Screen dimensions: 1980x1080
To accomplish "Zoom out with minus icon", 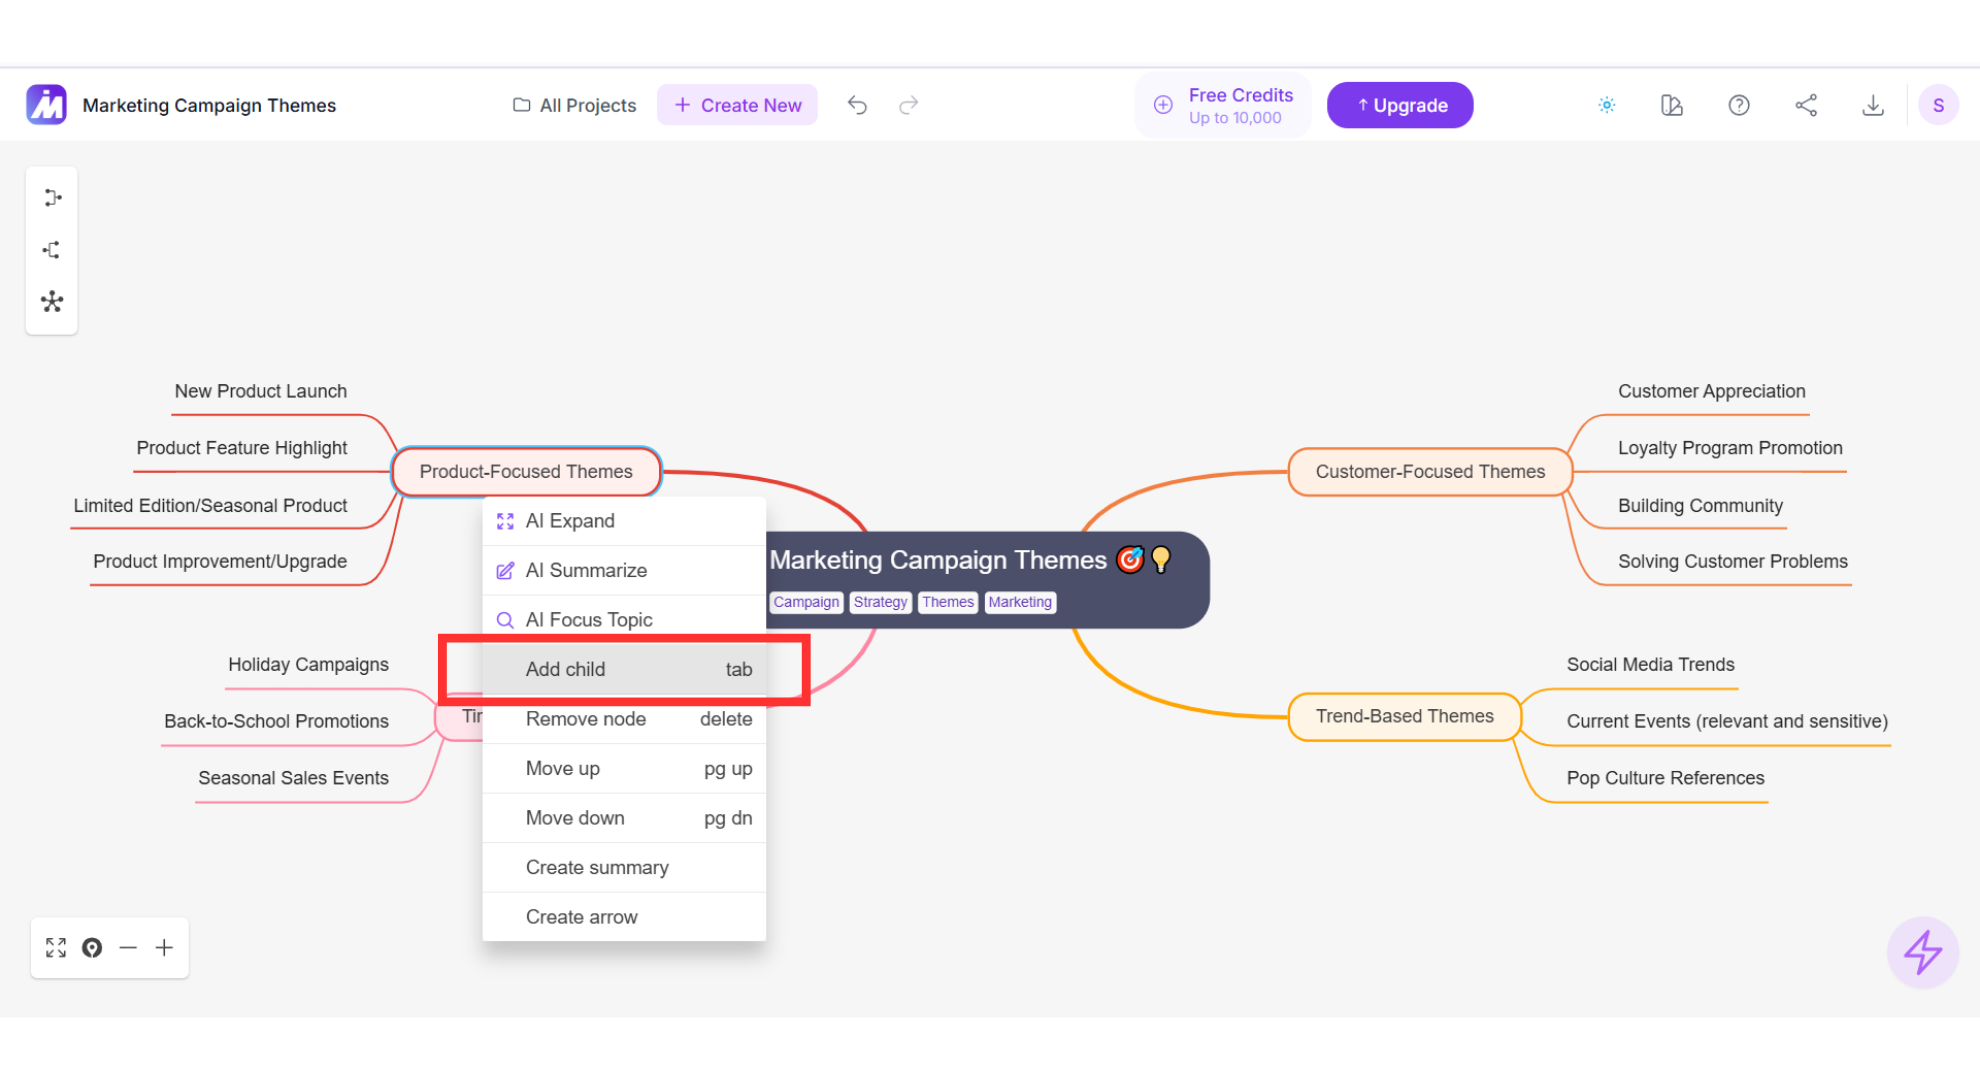I will (x=128, y=948).
